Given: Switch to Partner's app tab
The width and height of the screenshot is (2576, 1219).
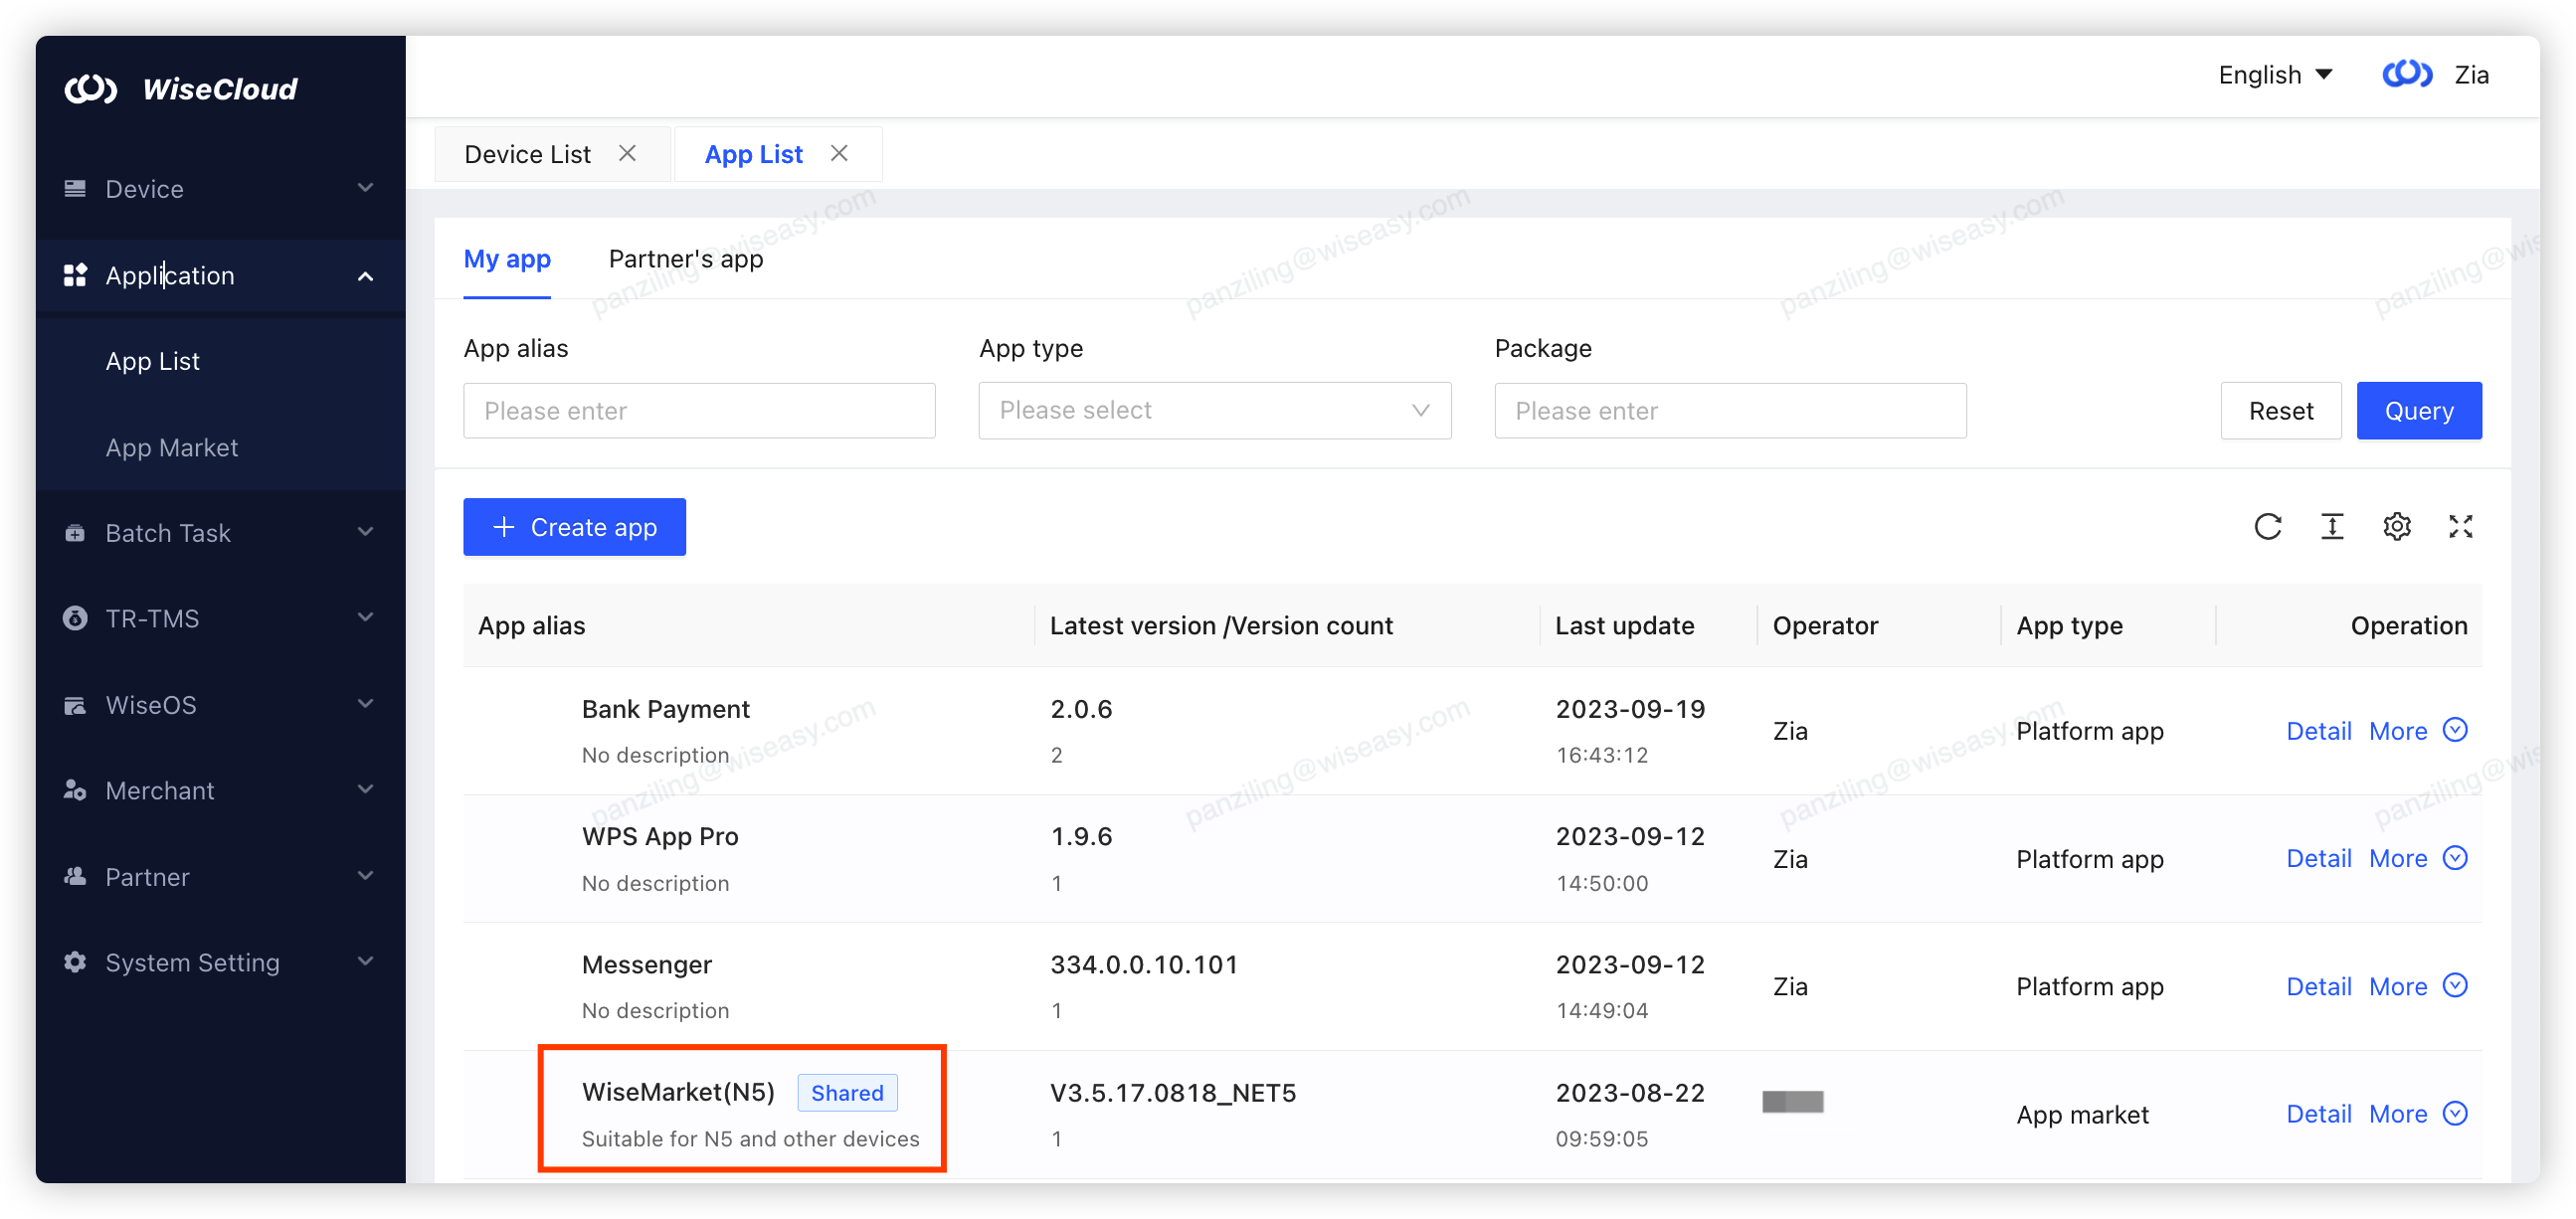Looking at the screenshot, I should 685,259.
